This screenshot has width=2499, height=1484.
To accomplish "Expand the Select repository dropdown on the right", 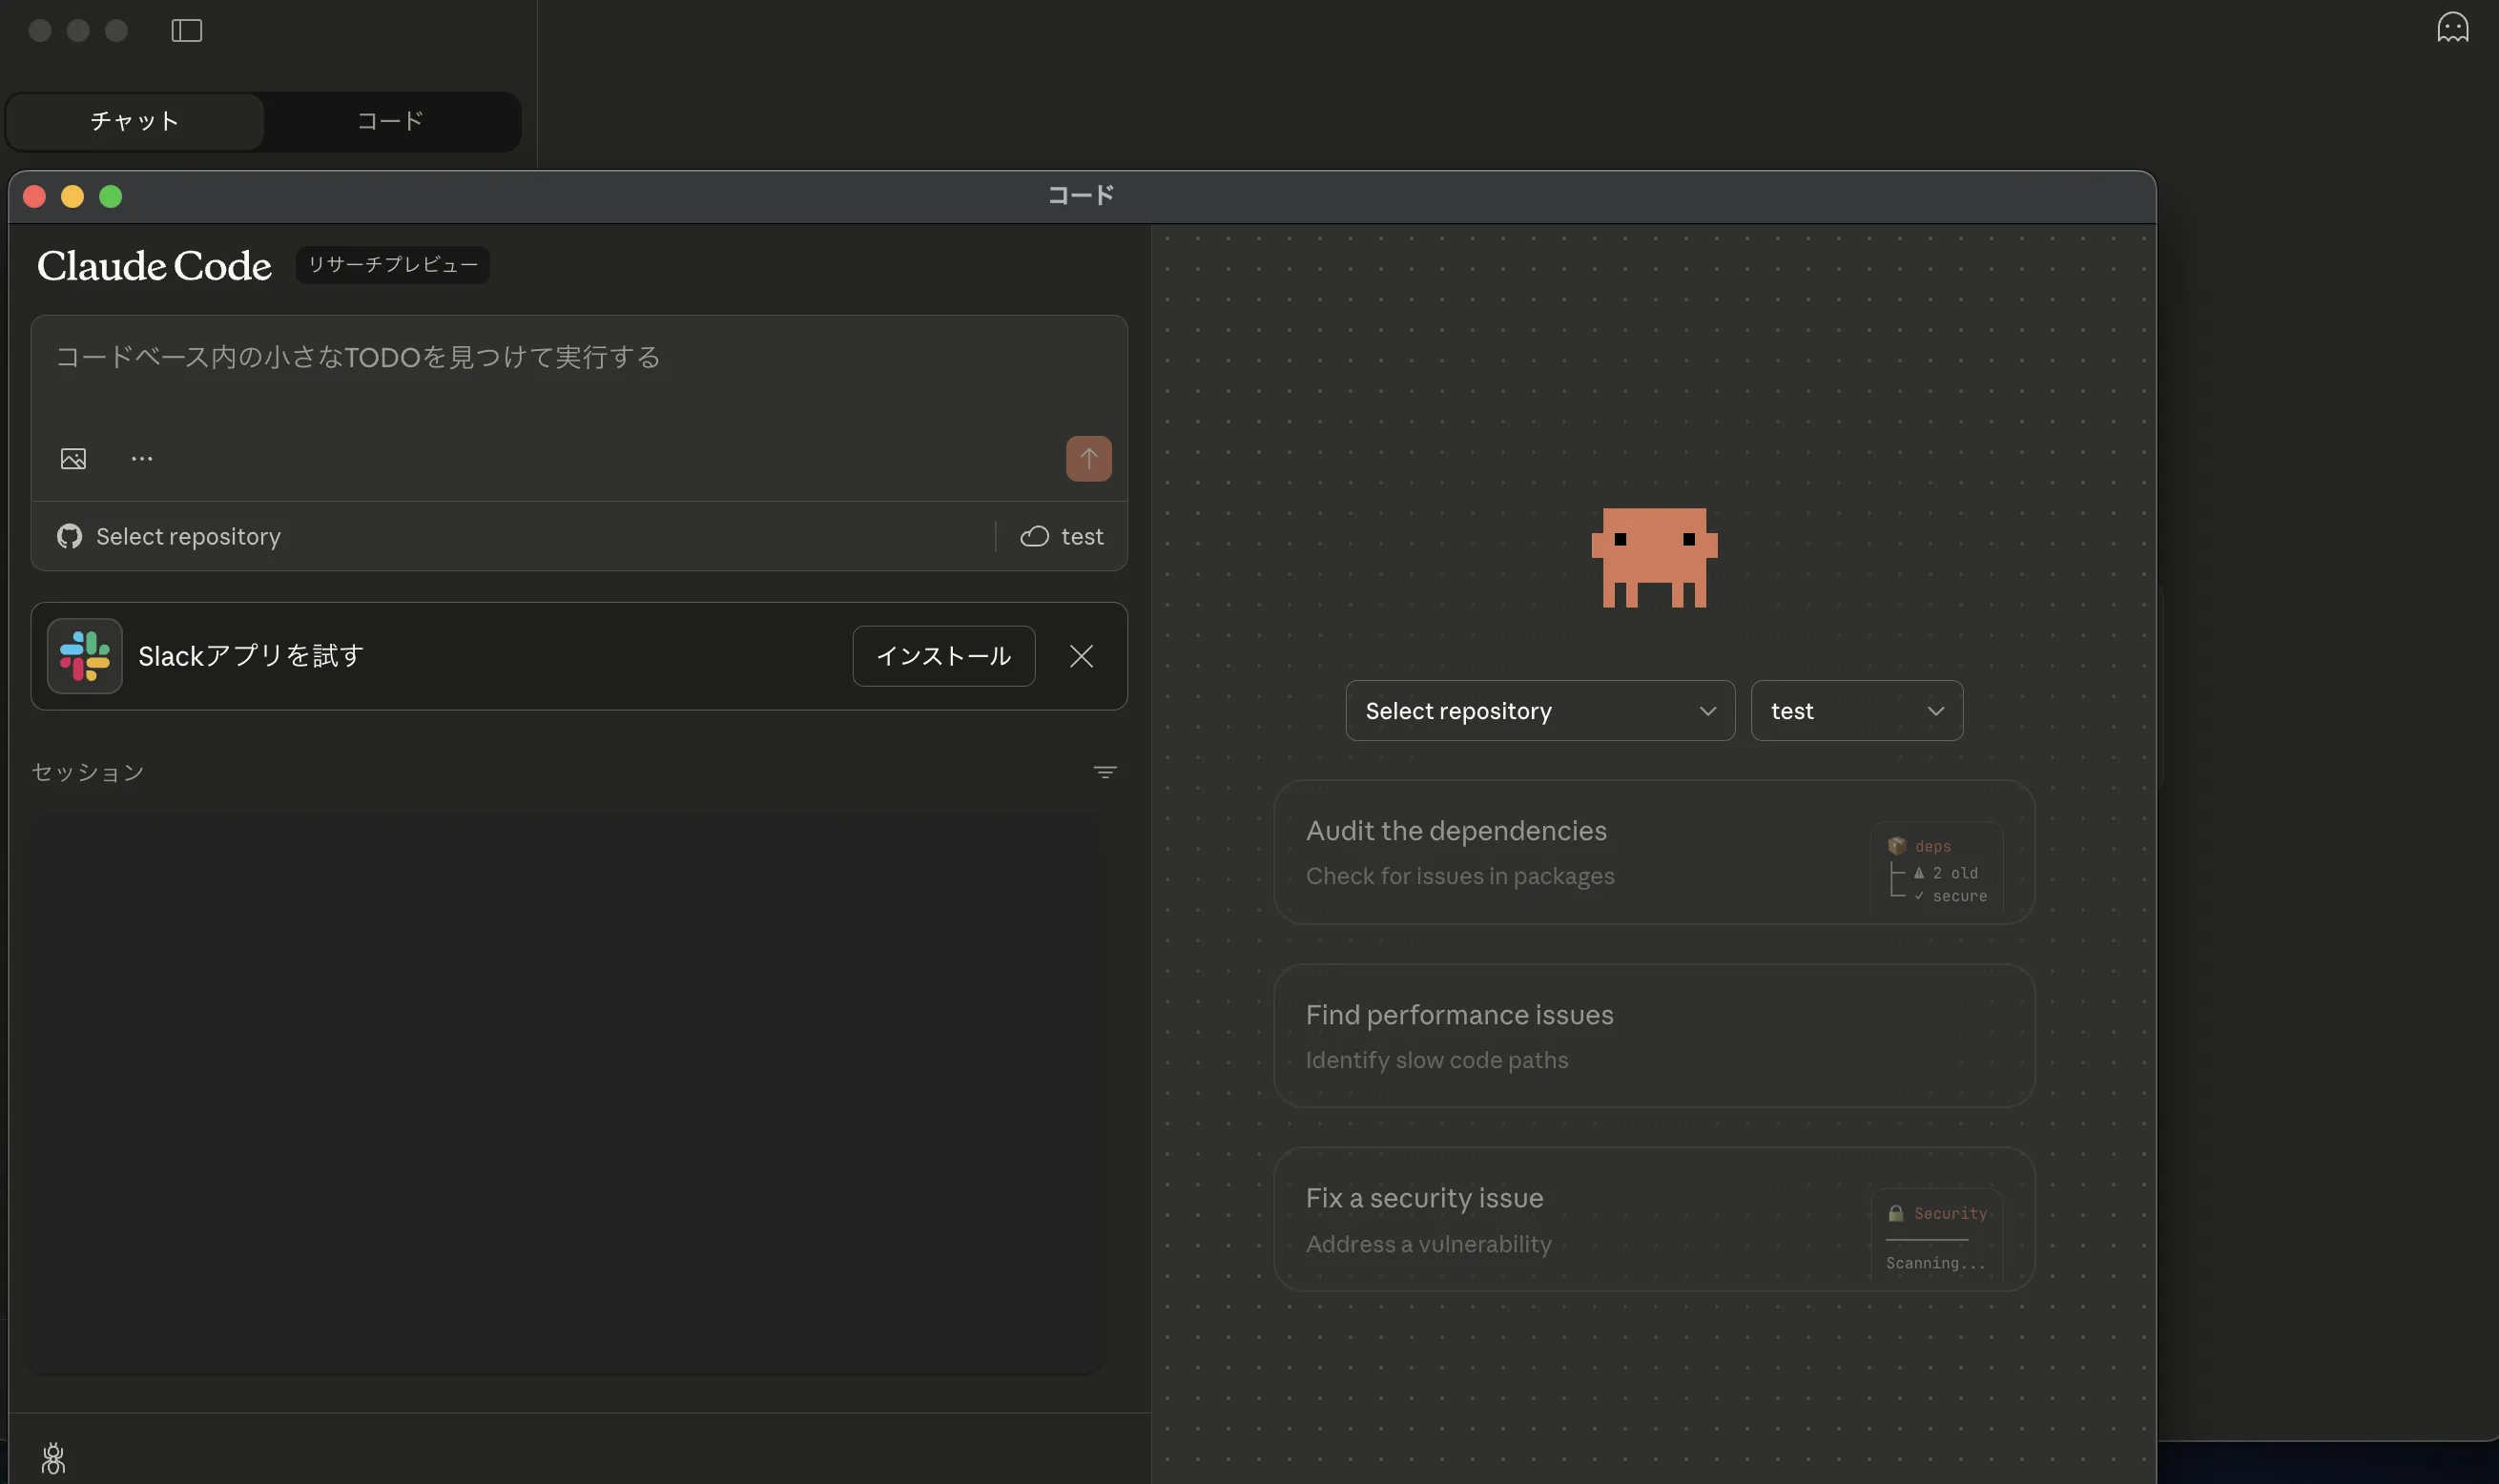I will 1539,711.
